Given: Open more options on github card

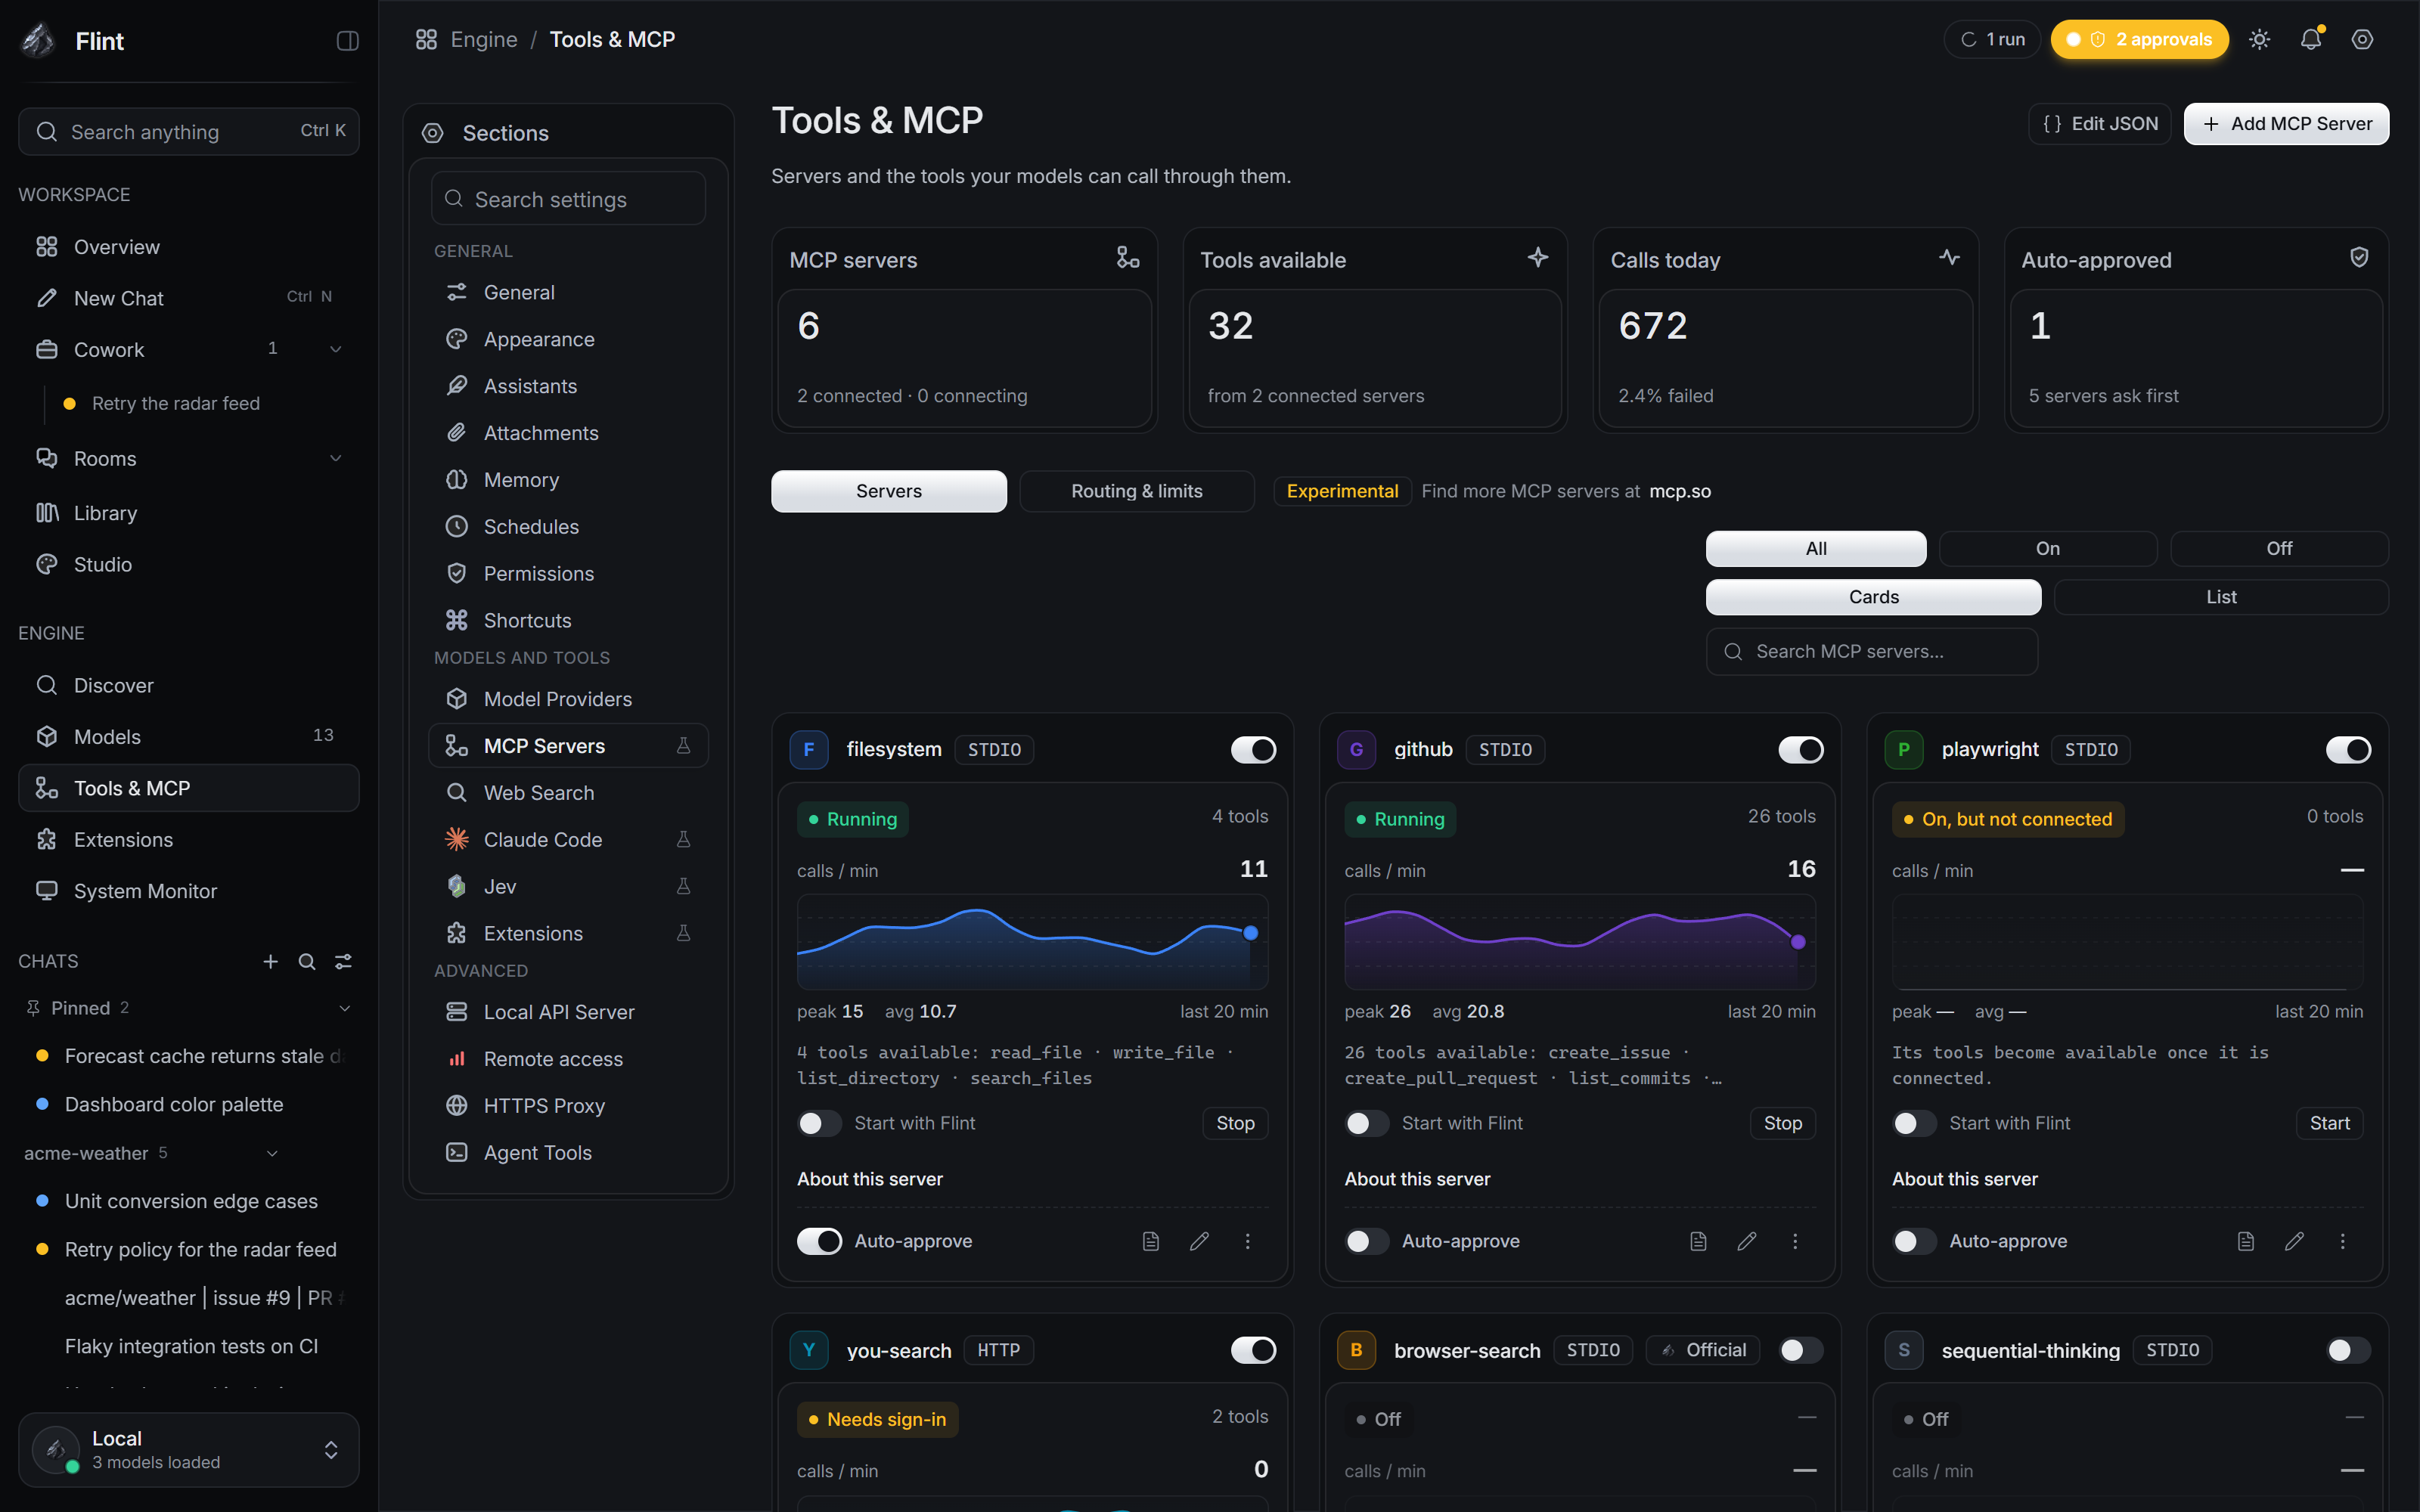Looking at the screenshot, I should [1795, 1241].
